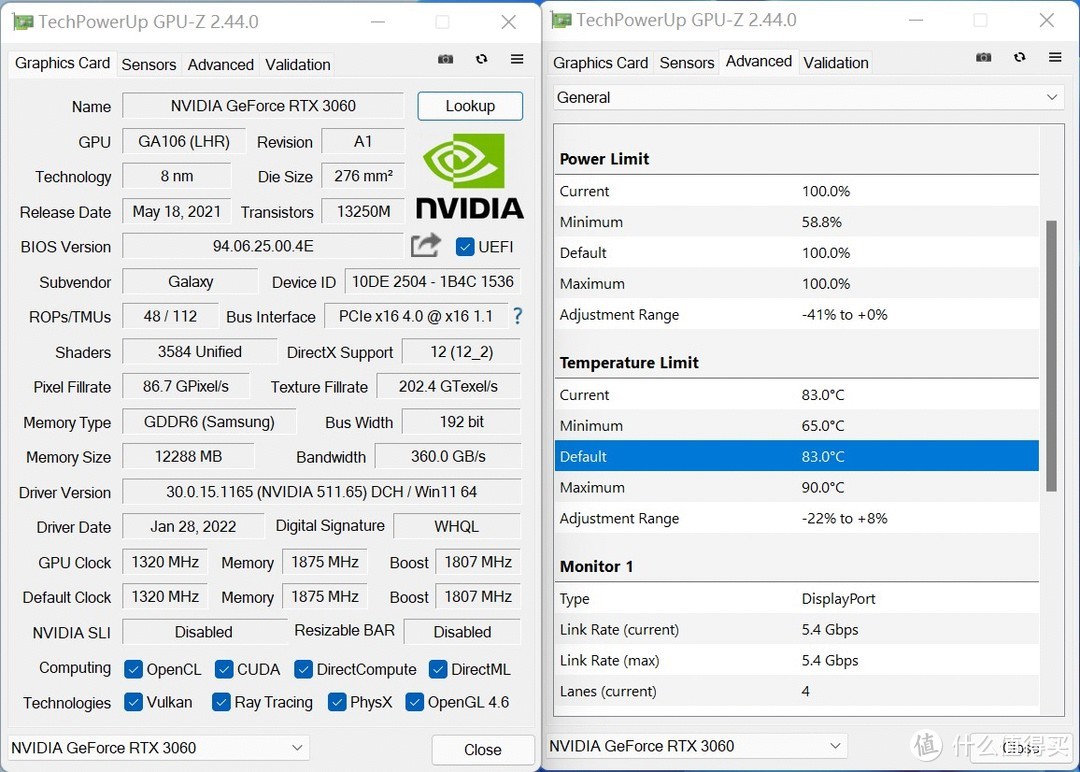Select Link Rate (current) row
This screenshot has height=772, width=1080.
pos(796,629)
